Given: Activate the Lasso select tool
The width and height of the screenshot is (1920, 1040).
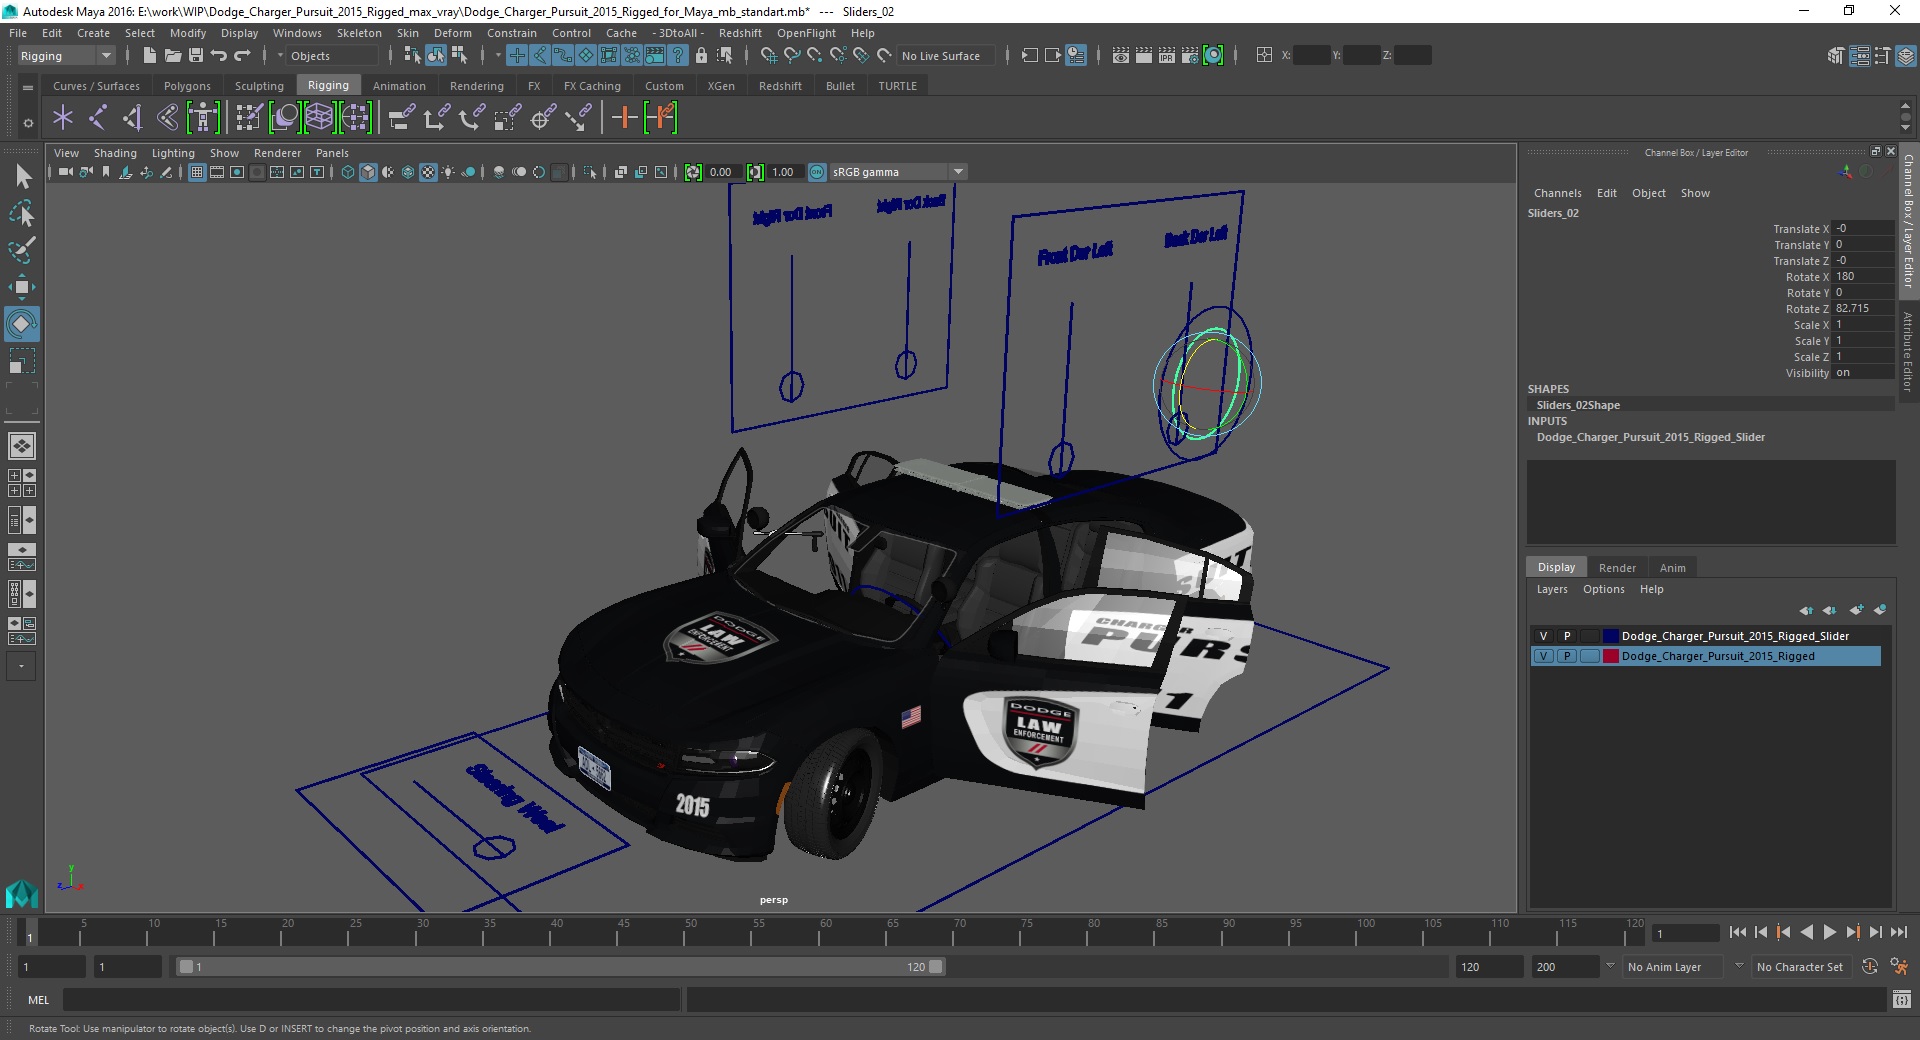Looking at the screenshot, I should tap(22, 214).
